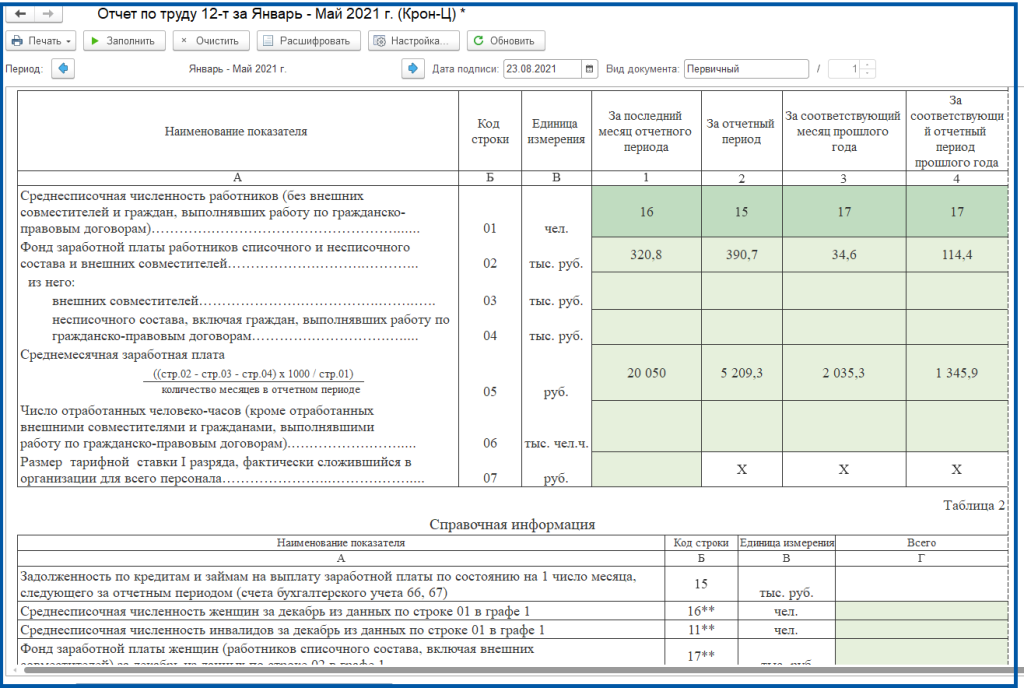Viewport: 1024px width, 688px height.
Task: Click the back navigation arrow
Action: click(21, 14)
